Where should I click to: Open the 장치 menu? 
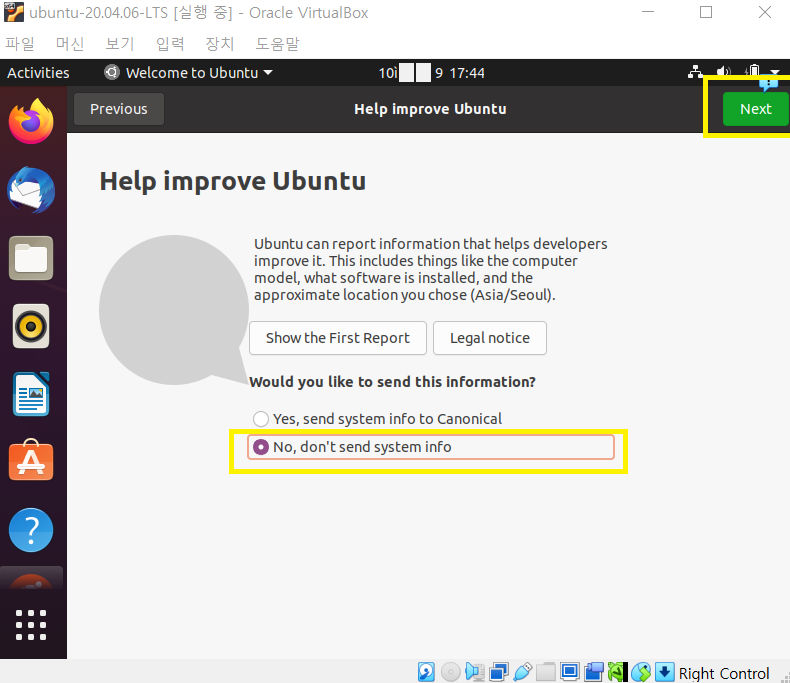pos(220,44)
